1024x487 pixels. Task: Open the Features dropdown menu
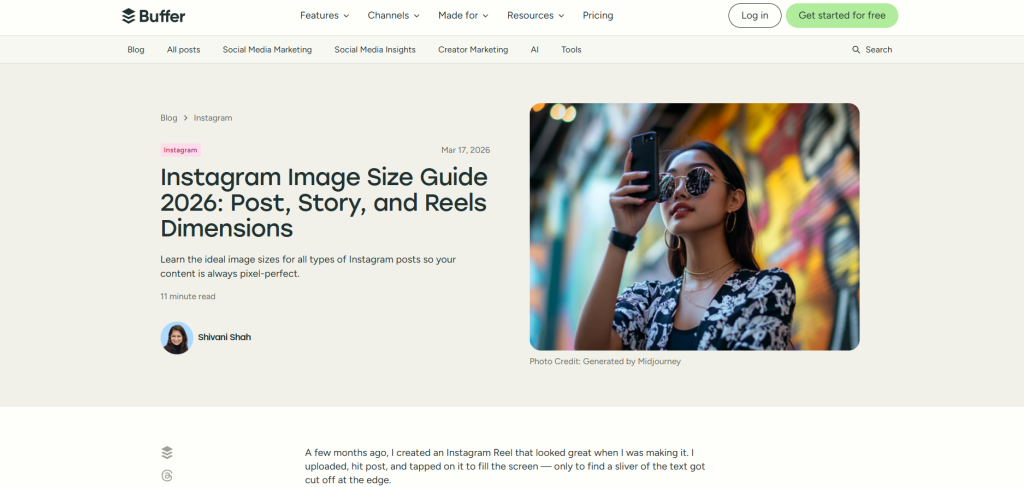[x=325, y=16]
